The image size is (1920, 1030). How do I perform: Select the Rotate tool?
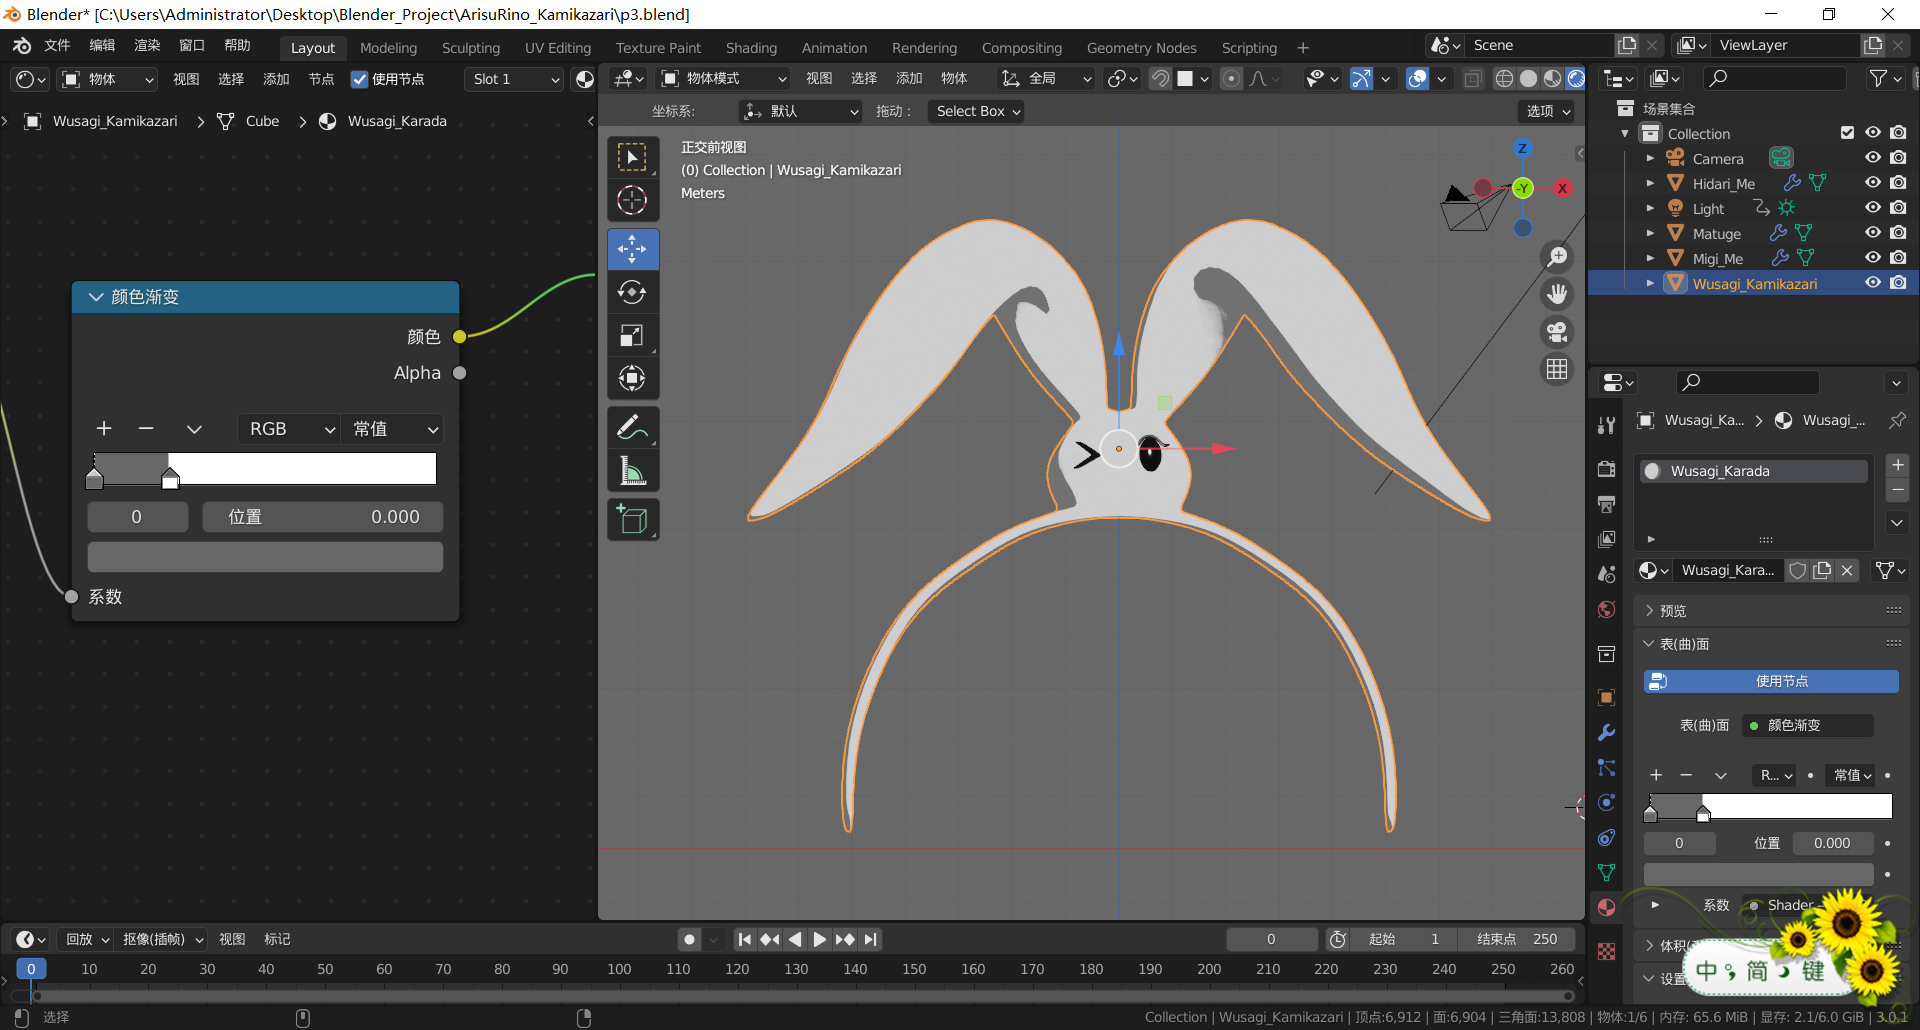click(x=632, y=292)
